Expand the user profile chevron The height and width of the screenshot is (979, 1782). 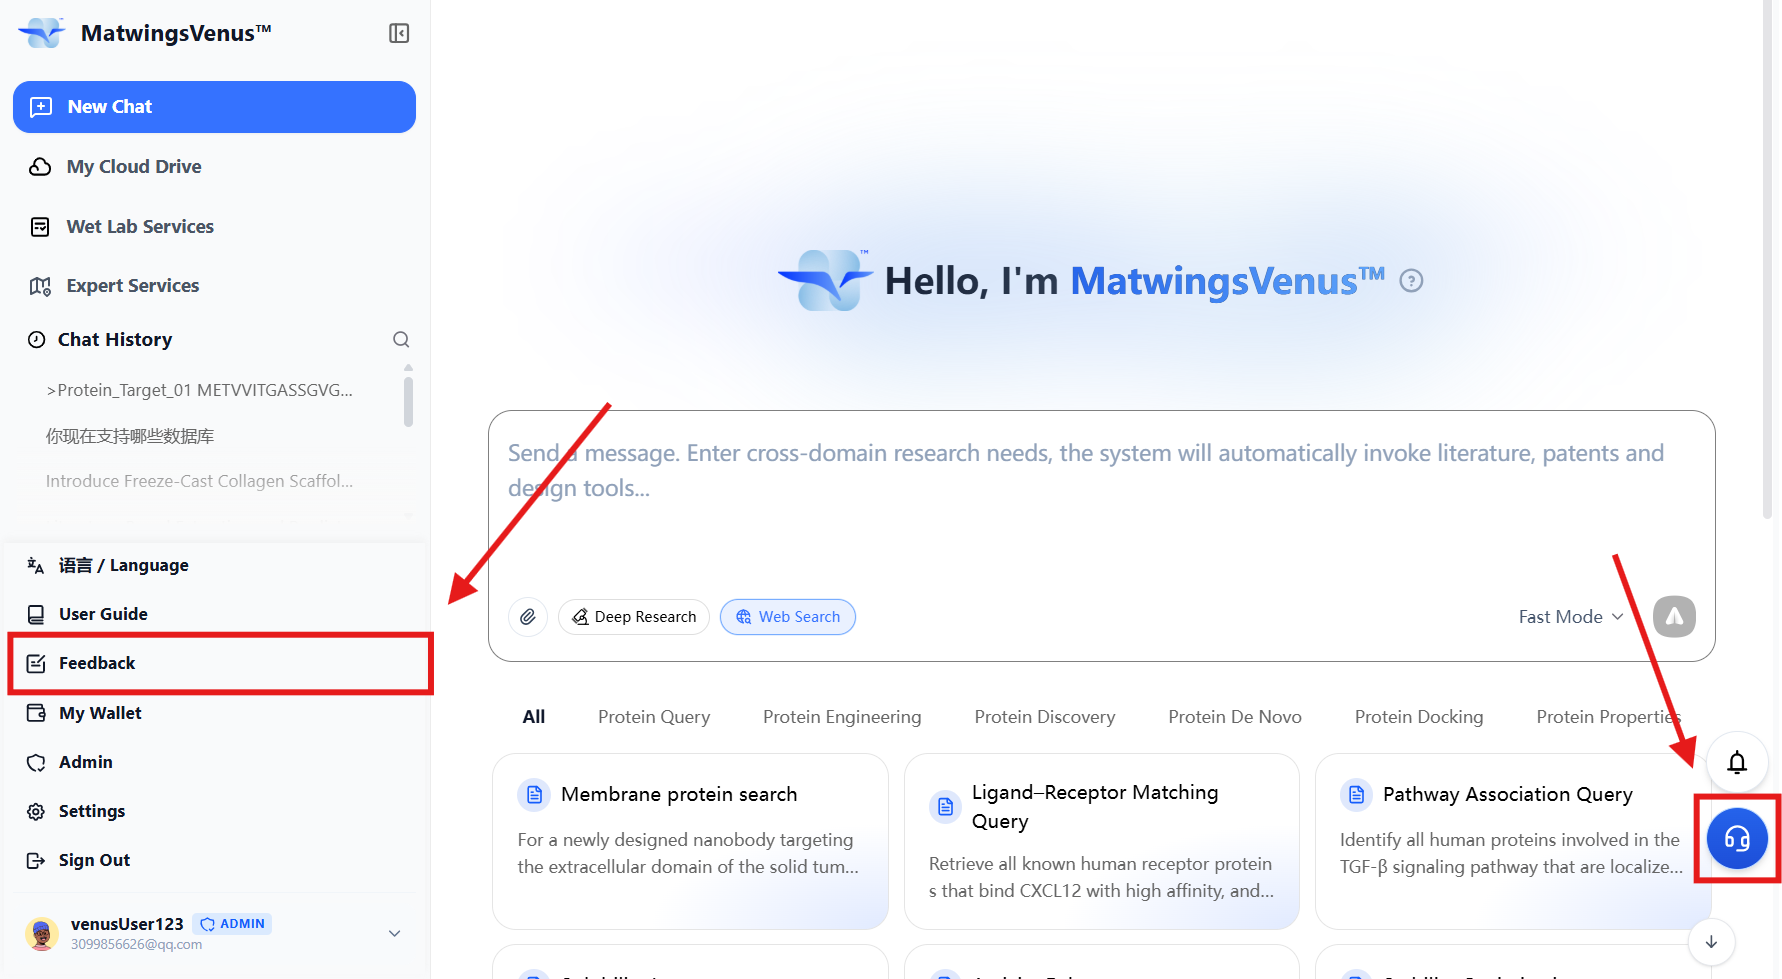tap(395, 934)
